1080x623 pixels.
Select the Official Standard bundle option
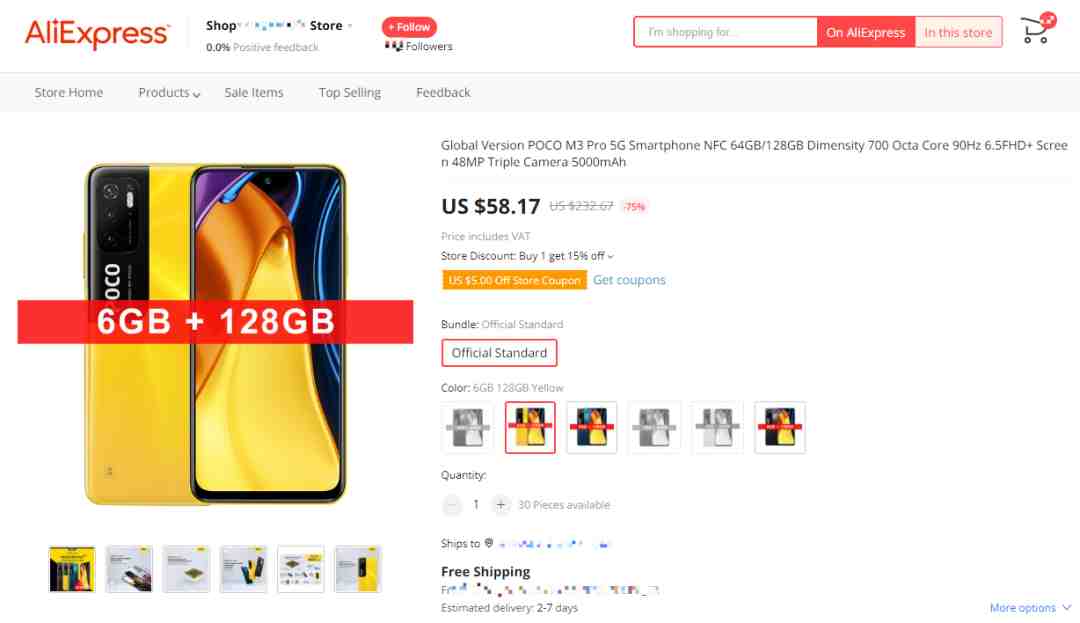click(x=499, y=352)
